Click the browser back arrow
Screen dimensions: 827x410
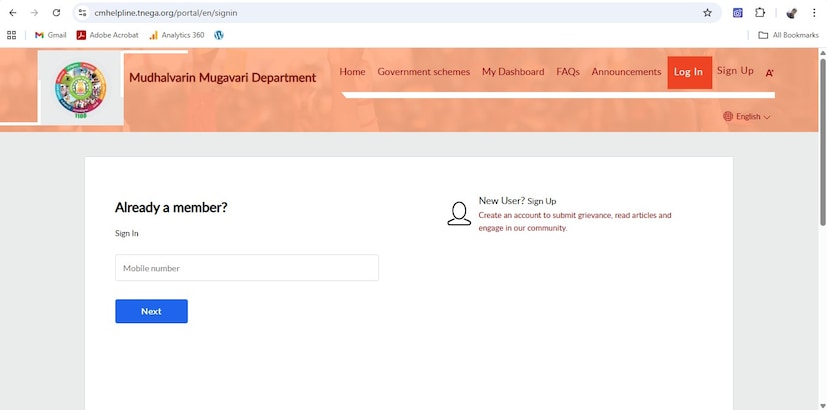tap(13, 13)
